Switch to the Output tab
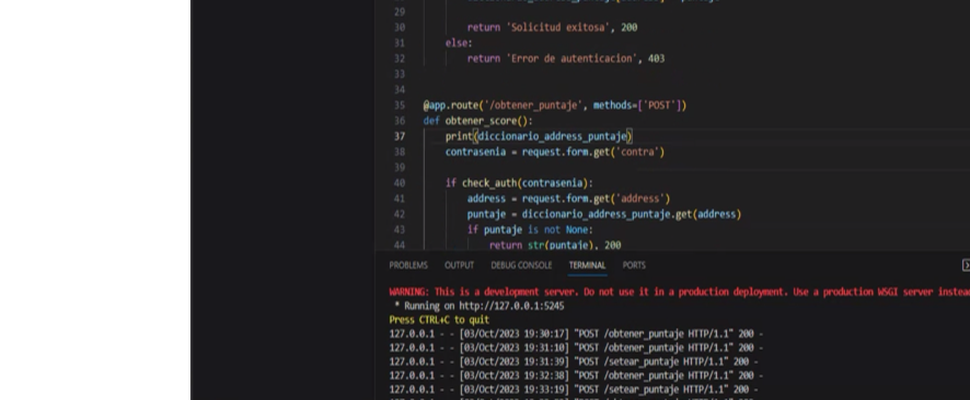Viewport: 970px width, 400px height. pos(459,265)
